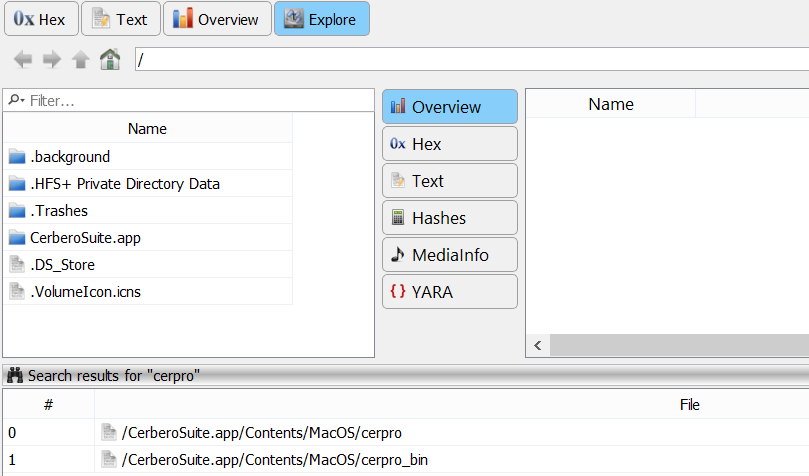This screenshot has width=809, height=476.
Task: Switch to the top Hex tab
Action: (x=41, y=19)
